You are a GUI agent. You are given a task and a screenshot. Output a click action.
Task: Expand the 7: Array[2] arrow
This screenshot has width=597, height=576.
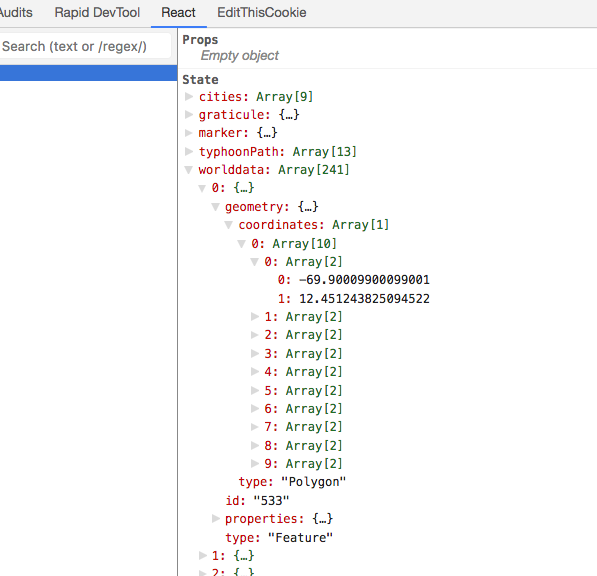[x=255, y=427]
